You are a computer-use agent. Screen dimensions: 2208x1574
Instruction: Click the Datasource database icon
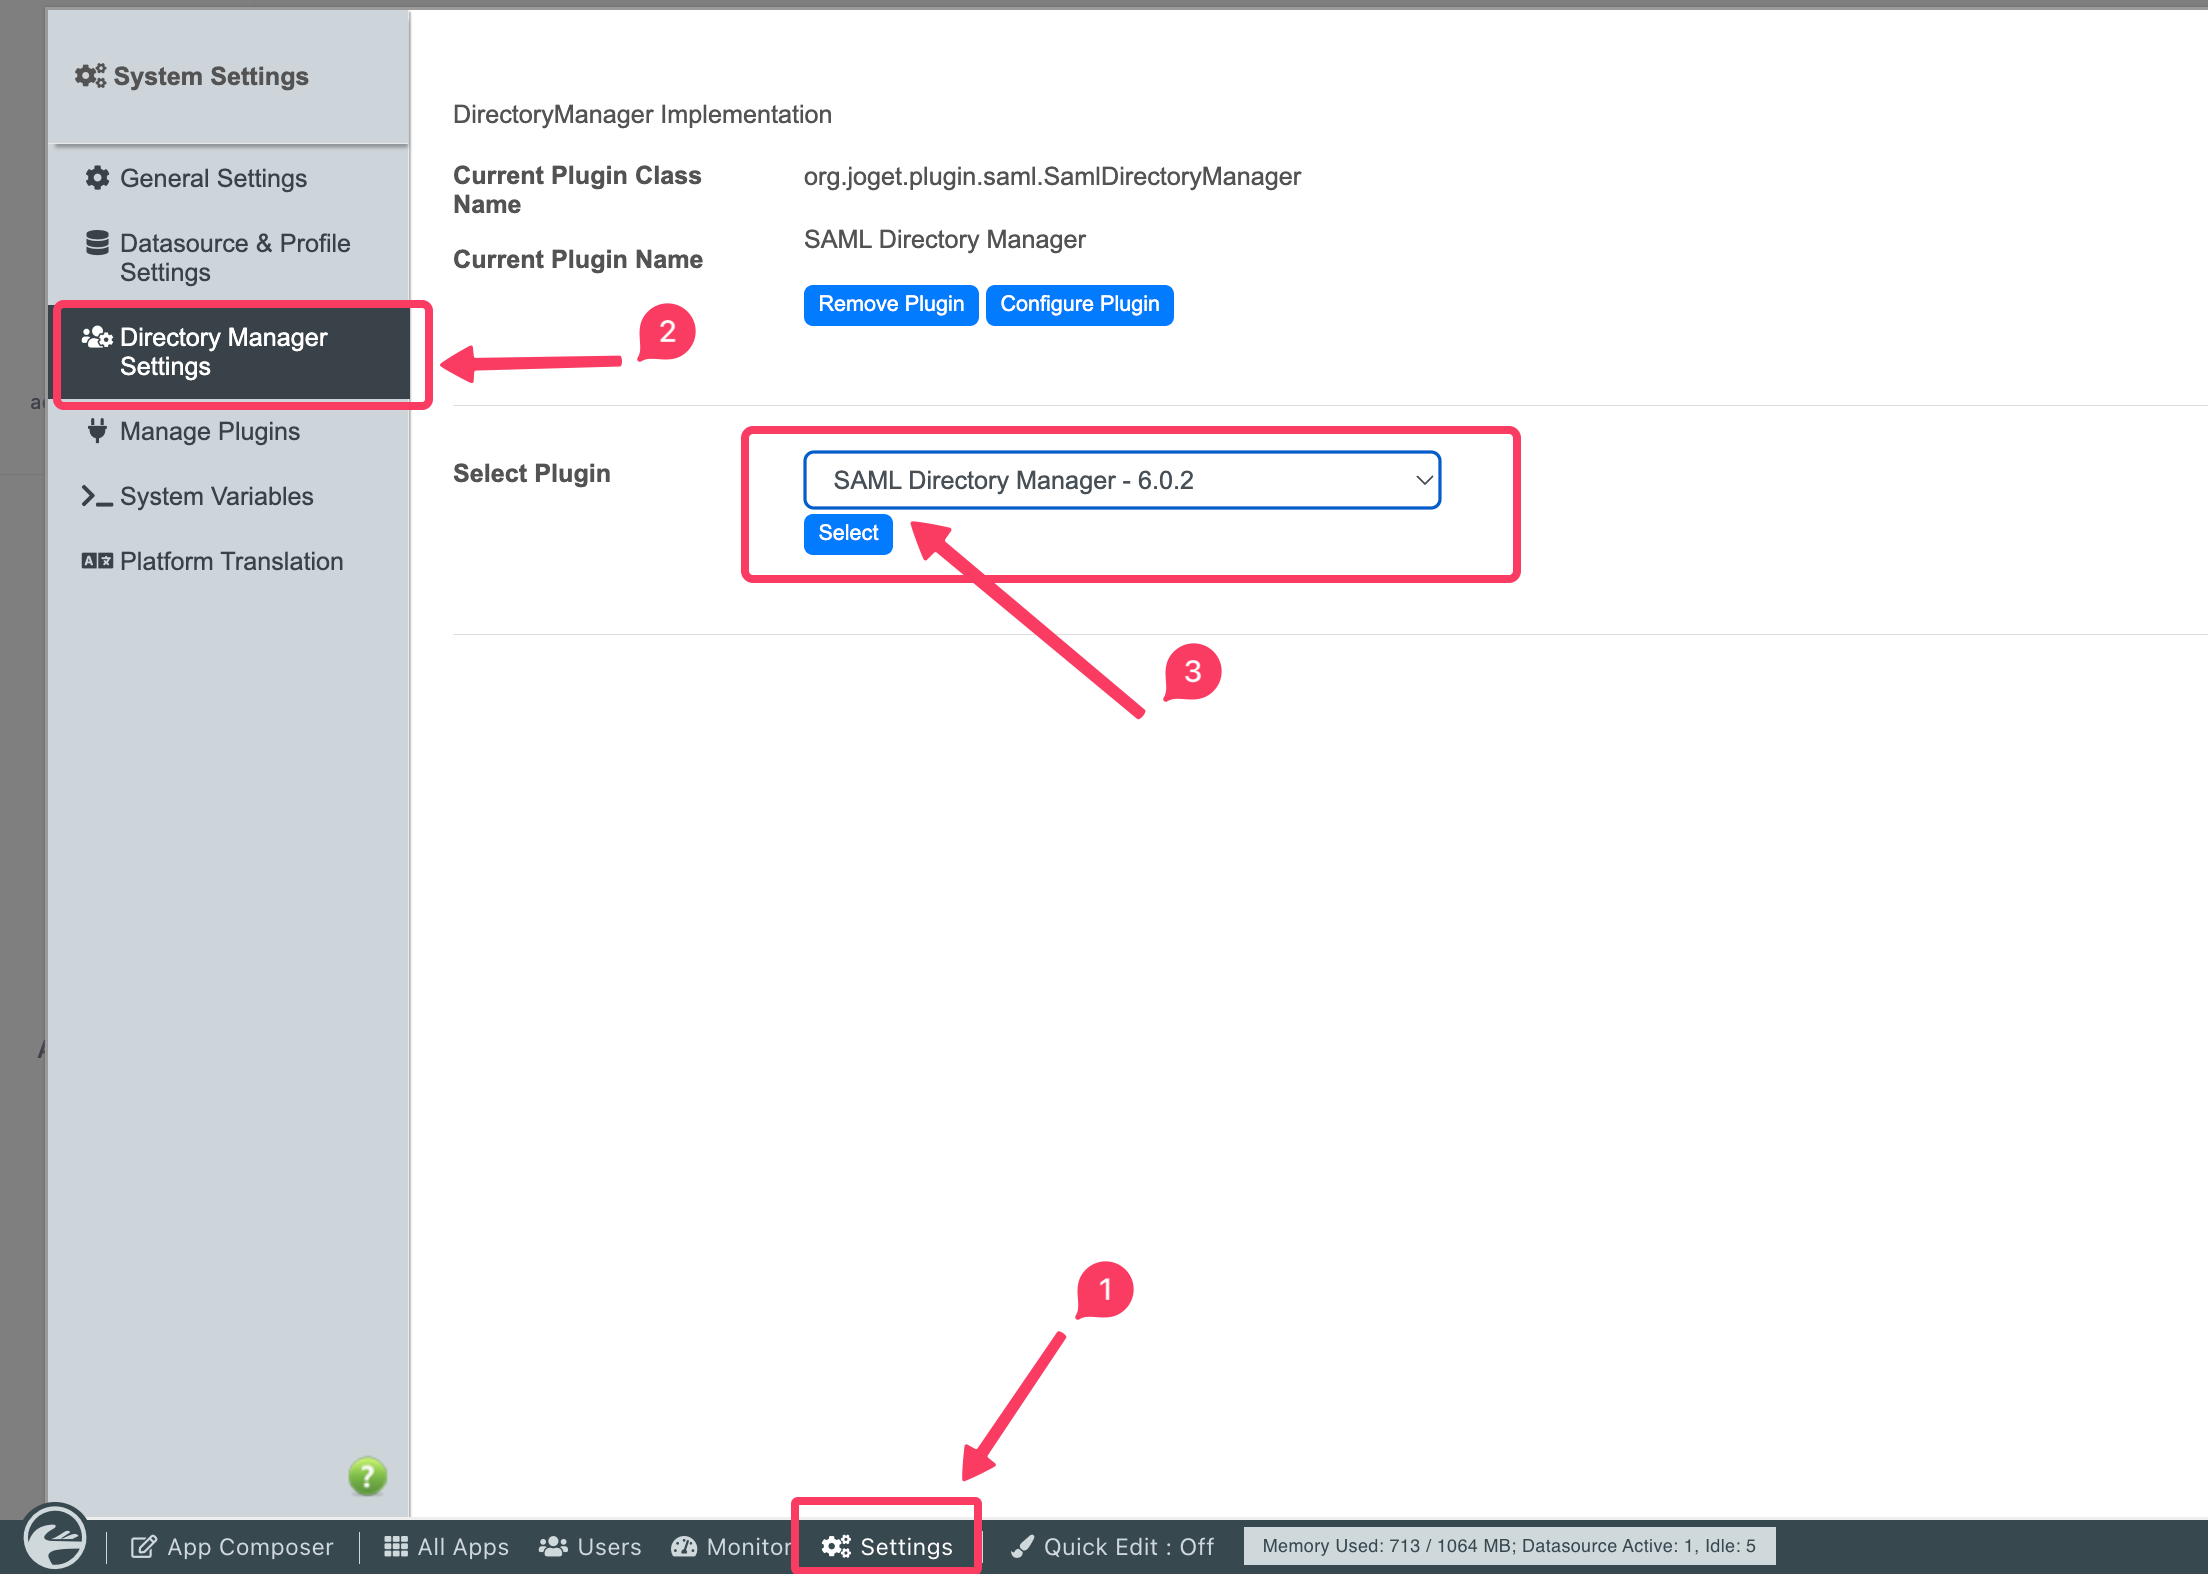pyautogui.click(x=97, y=243)
